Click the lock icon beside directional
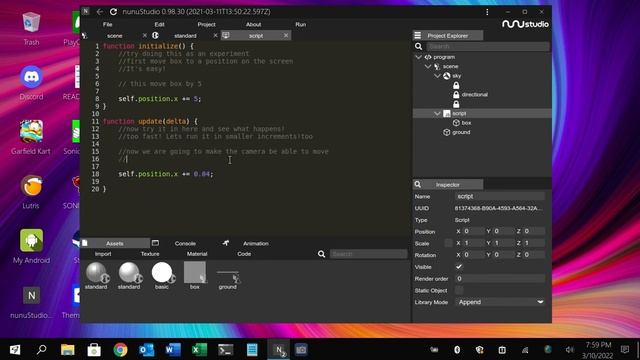640x360 pixels. click(x=456, y=95)
